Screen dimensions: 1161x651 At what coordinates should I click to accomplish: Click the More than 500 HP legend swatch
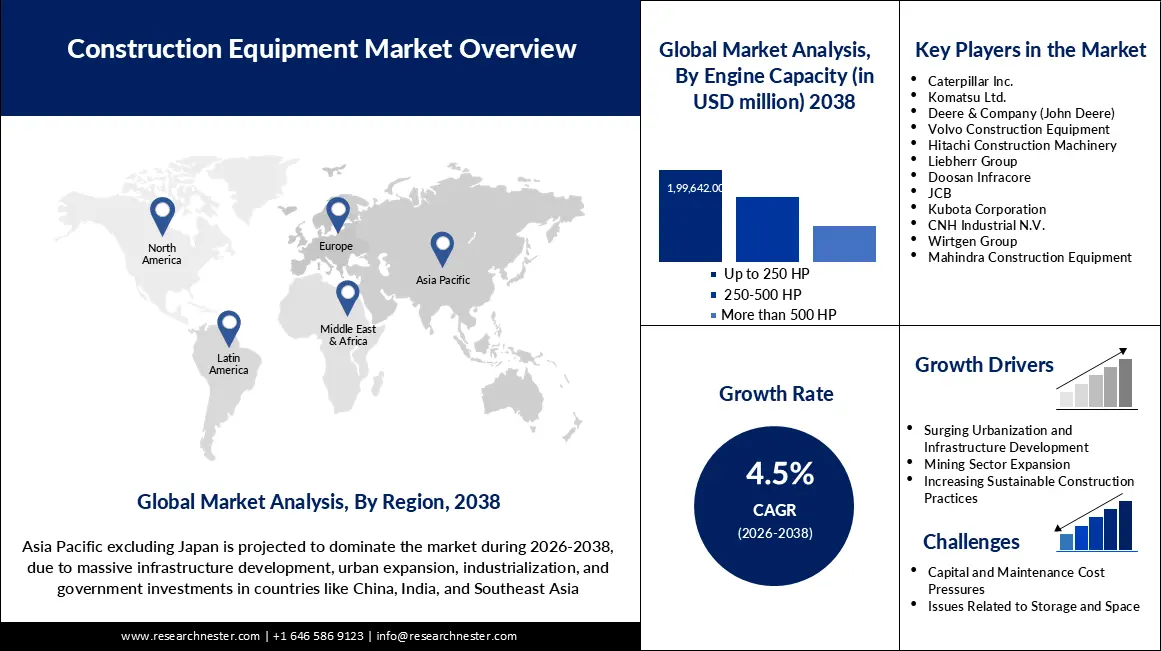coord(713,316)
